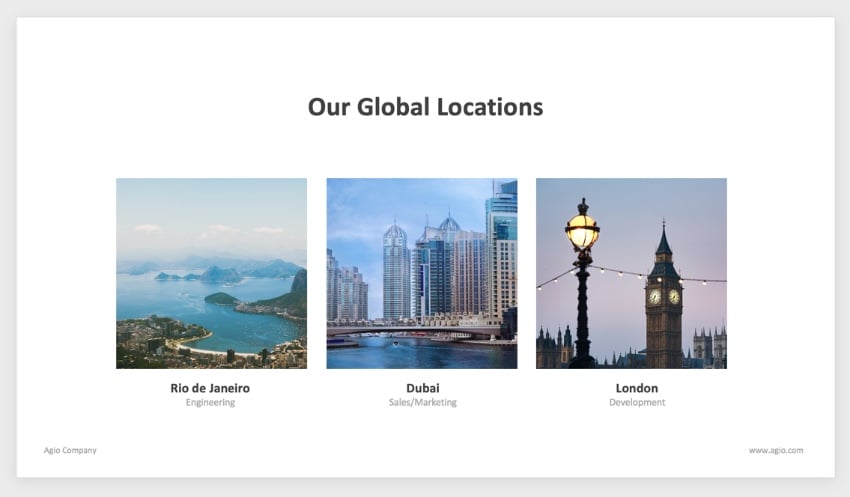850x497 pixels.
Task: Click the curved beach in Rio photo
Action: click(206, 347)
